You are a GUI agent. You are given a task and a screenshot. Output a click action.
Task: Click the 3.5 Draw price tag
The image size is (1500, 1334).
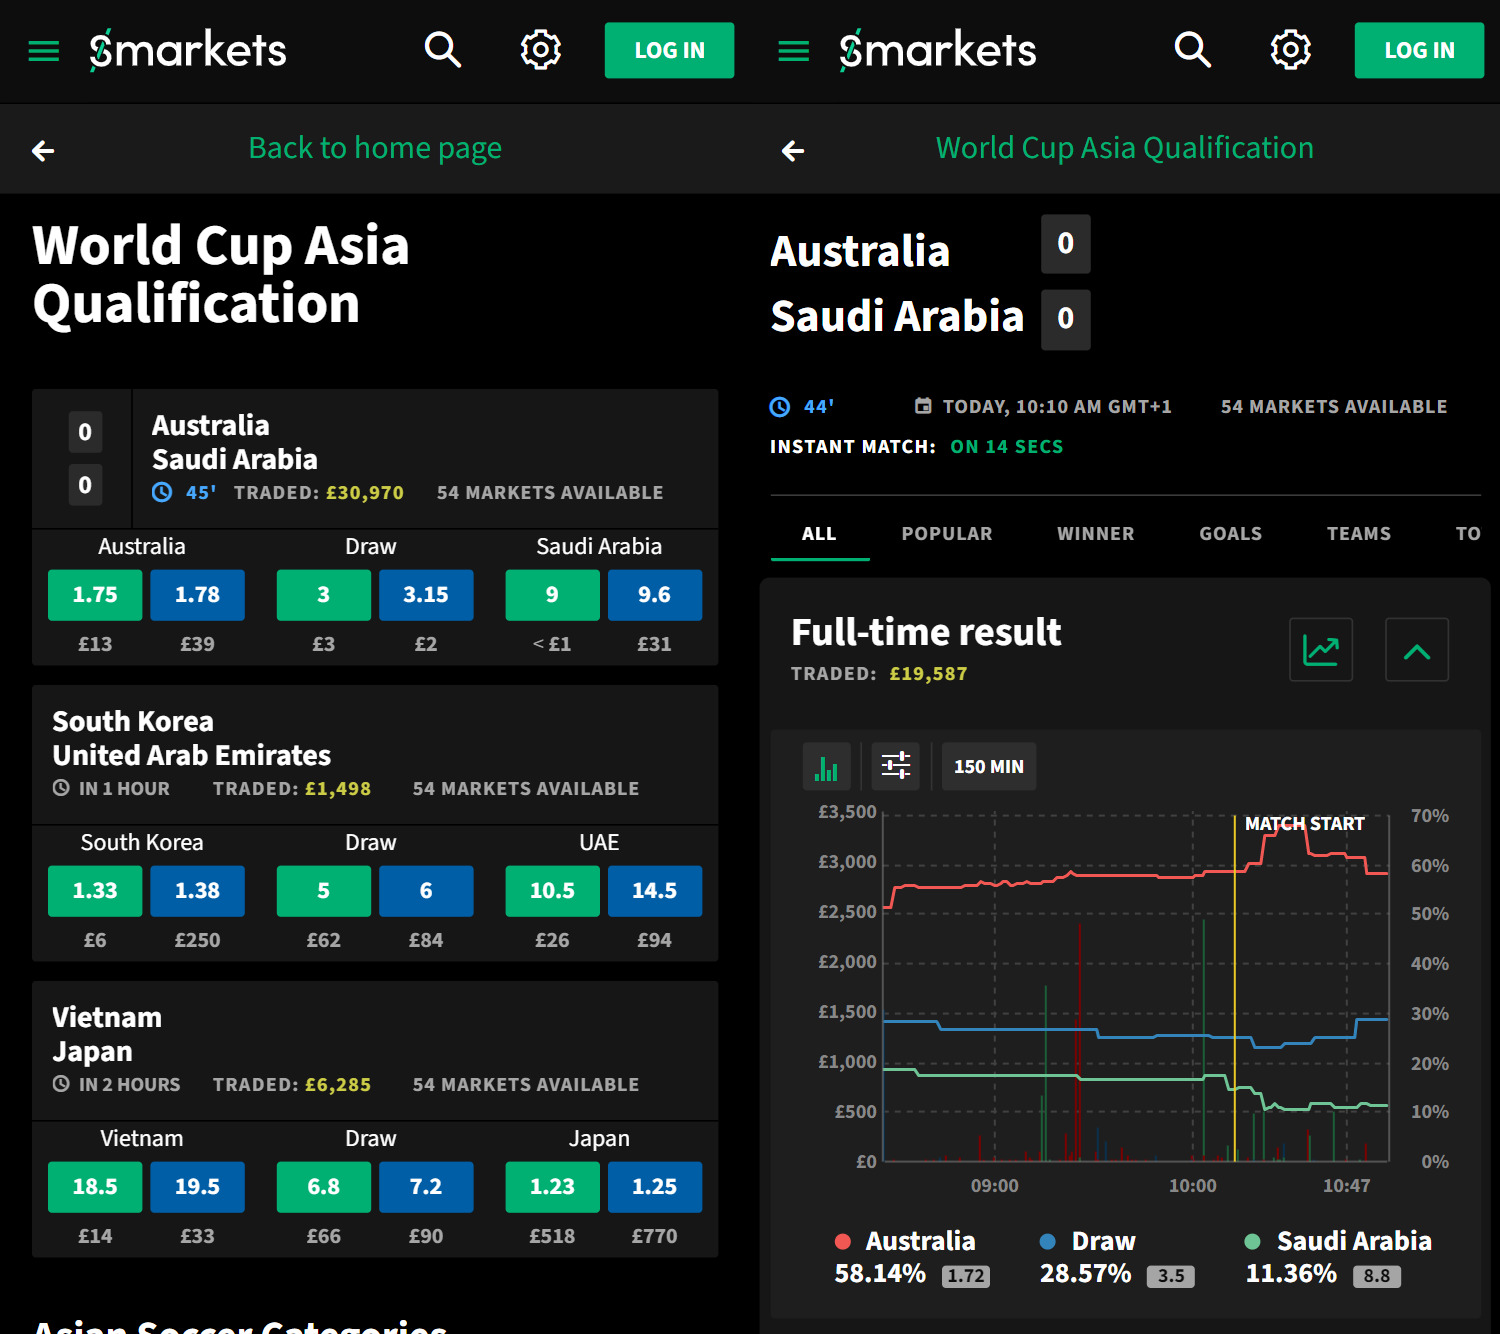point(1171,1276)
